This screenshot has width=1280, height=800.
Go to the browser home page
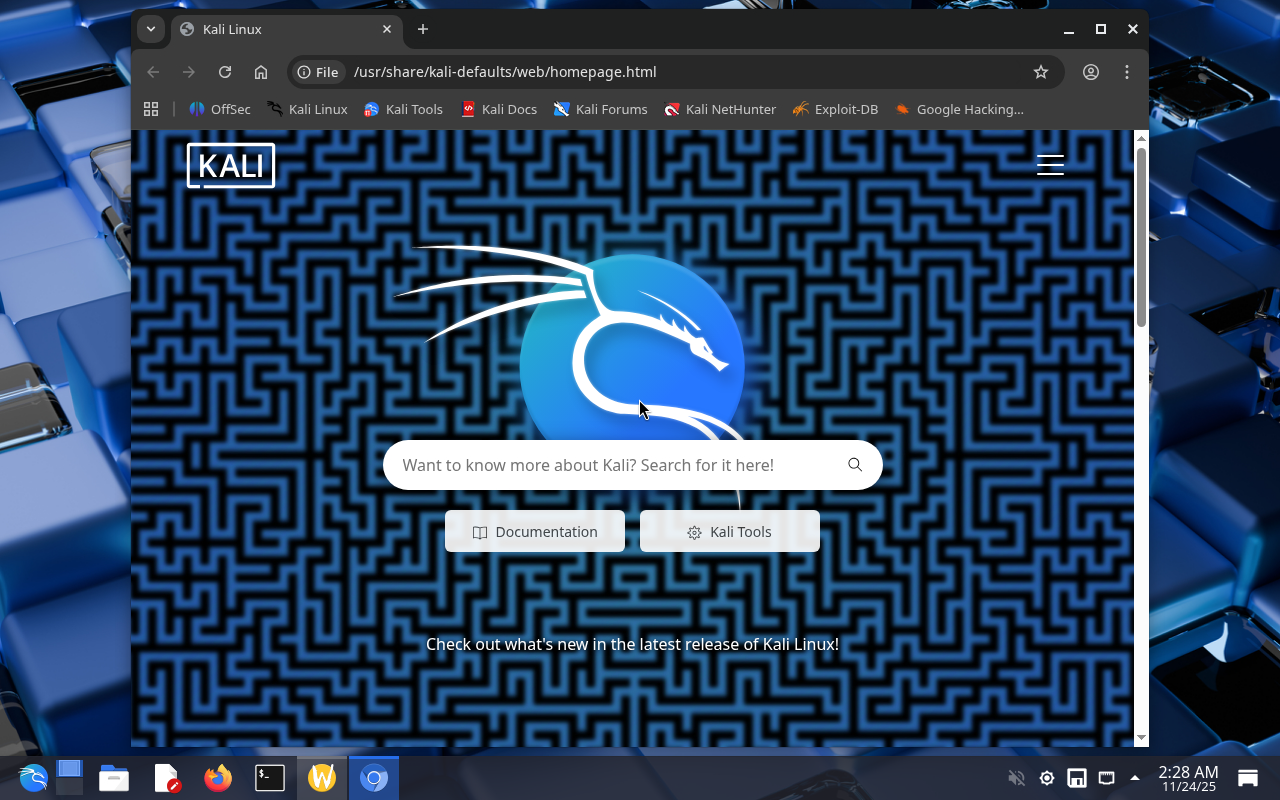[261, 72]
